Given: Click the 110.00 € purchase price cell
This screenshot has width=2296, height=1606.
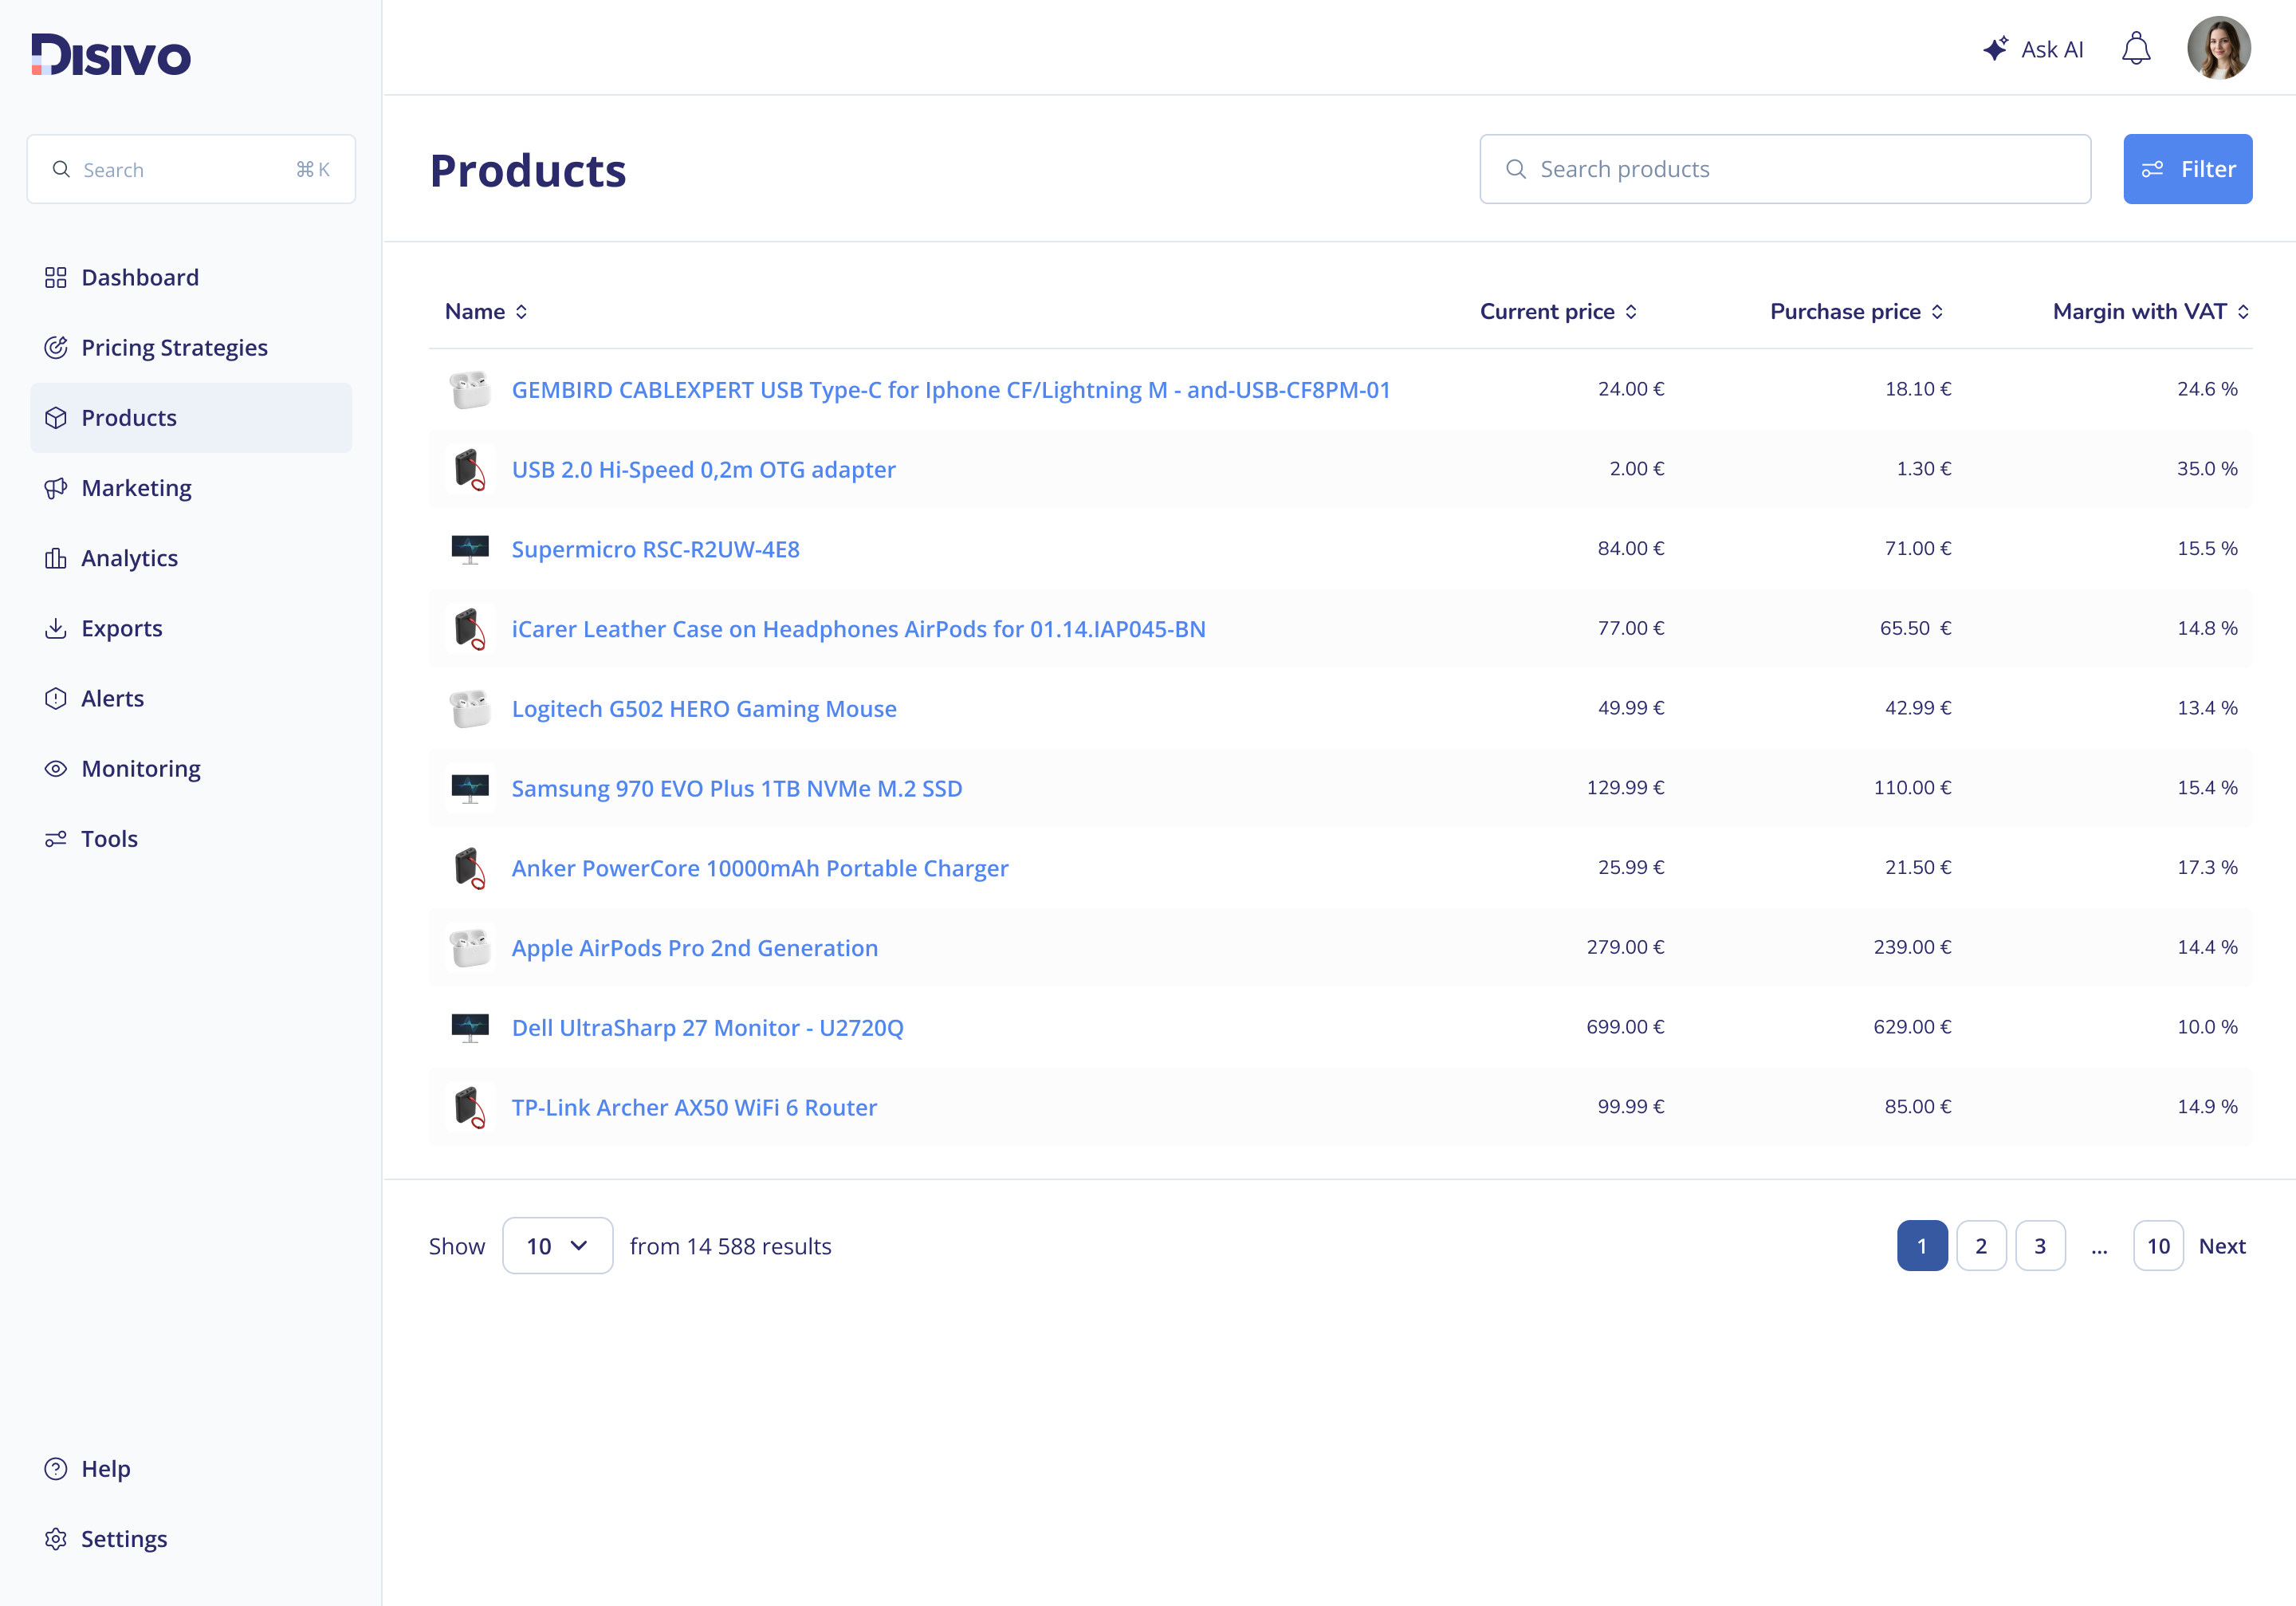Looking at the screenshot, I should (x=1912, y=788).
